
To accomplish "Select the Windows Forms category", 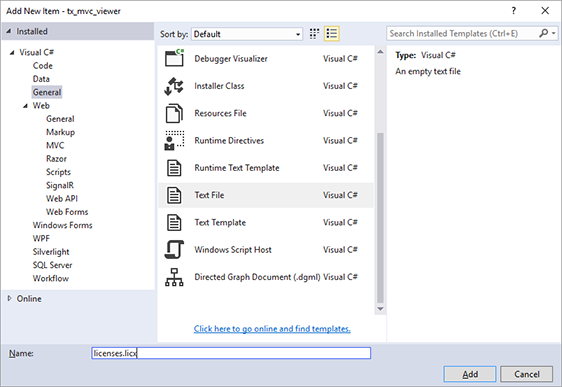I will tap(62, 225).
